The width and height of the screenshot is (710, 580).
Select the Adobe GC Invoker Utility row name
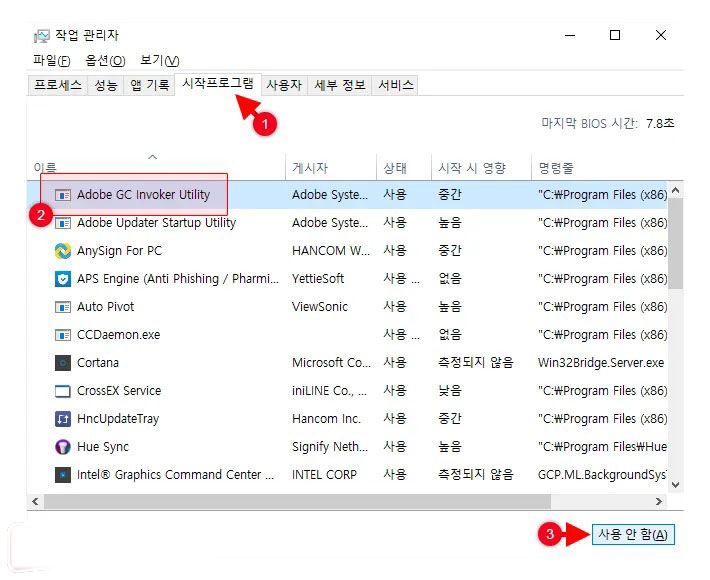click(x=143, y=195)
